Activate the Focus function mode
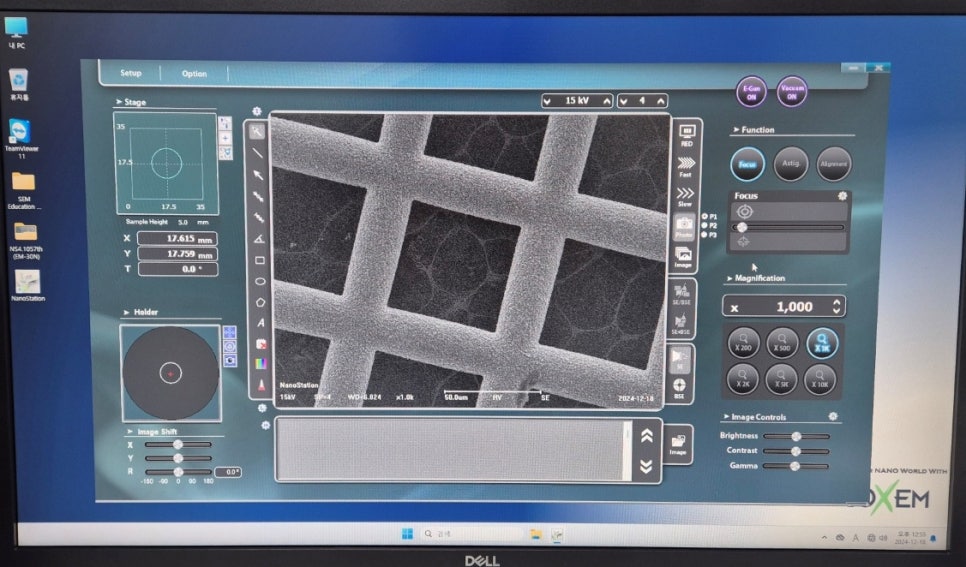This screenshot has height=567, width=966. click(747, 164)
